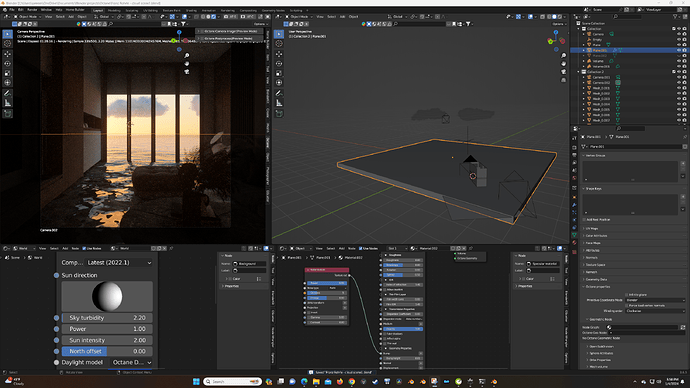Open the Daylight model dropdown

click(131, 362)
